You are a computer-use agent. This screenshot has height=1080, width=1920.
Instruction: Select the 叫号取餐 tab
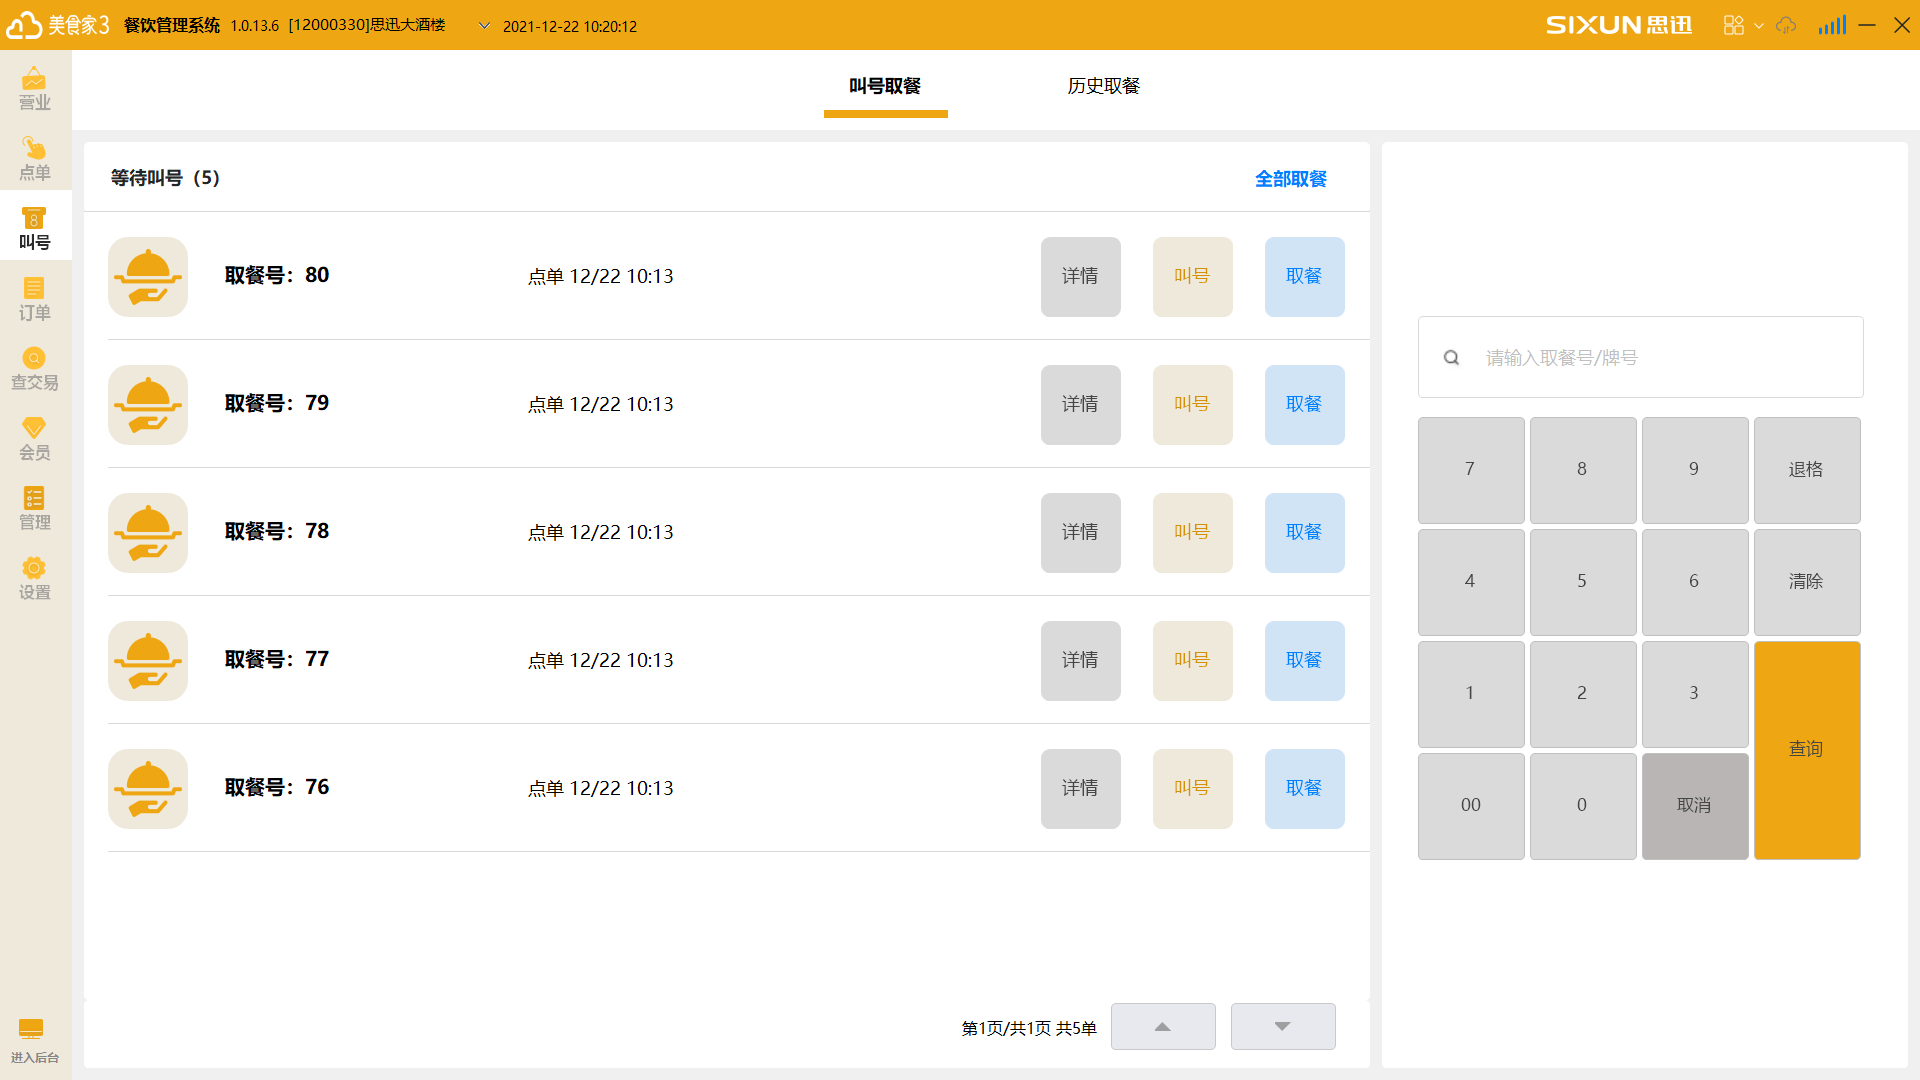click(885, 86)
